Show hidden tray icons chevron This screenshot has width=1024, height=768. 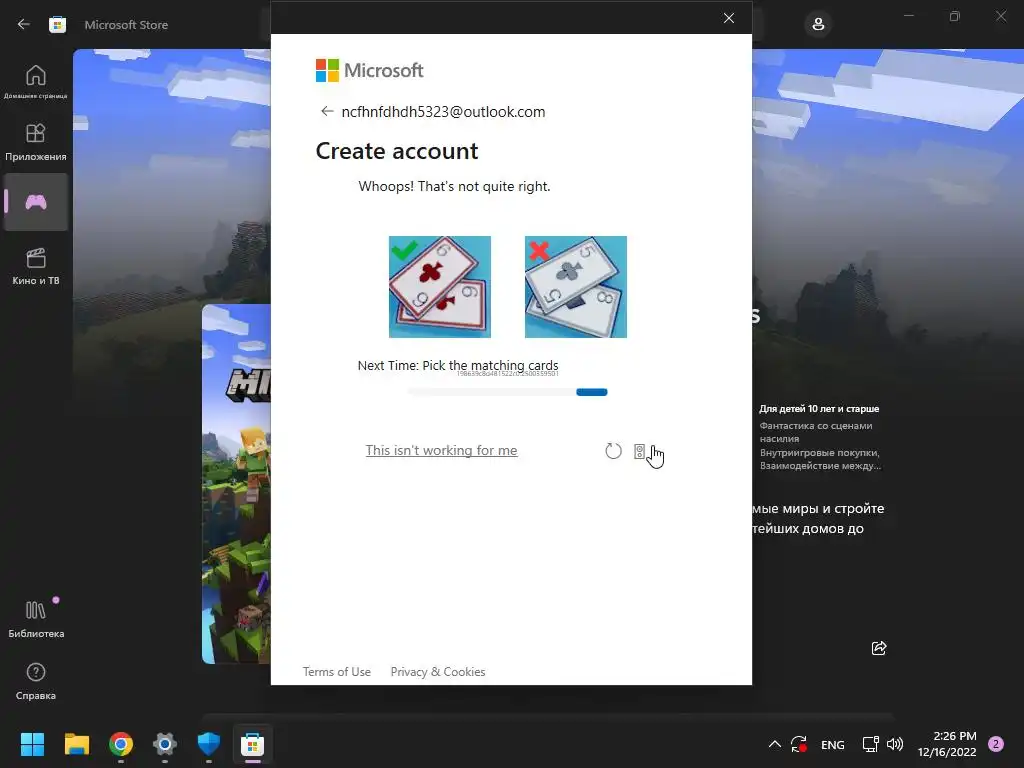coord(775,744)
